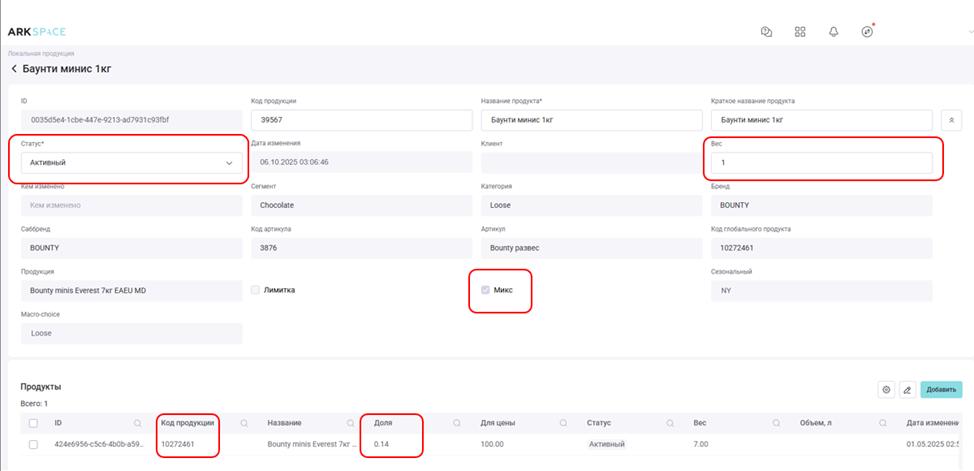Click the pencil edit icon above table
Screen dimensions: 974x471
(x=907, y=389)
